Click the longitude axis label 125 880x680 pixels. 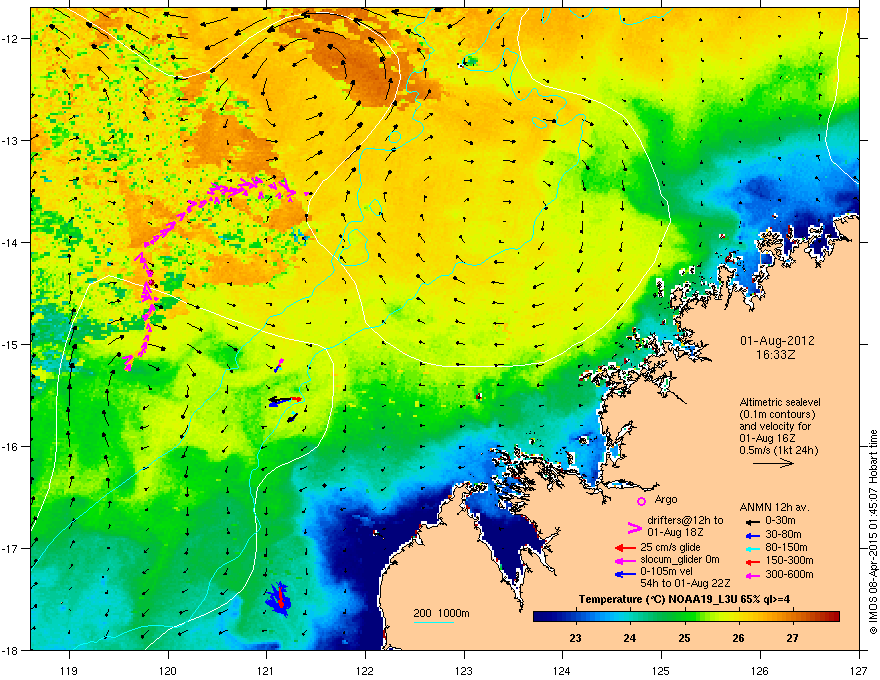pyautogui.click(x=662, y=670)
